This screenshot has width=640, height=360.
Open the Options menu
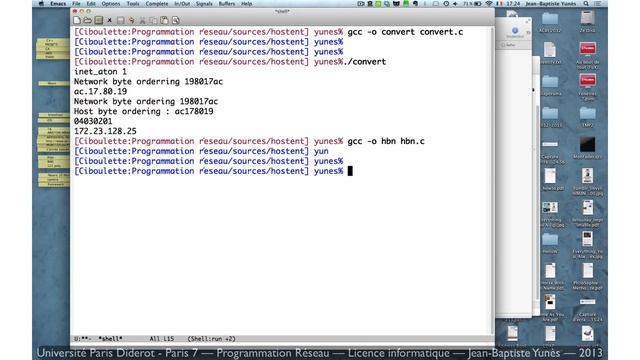[111, 4]
